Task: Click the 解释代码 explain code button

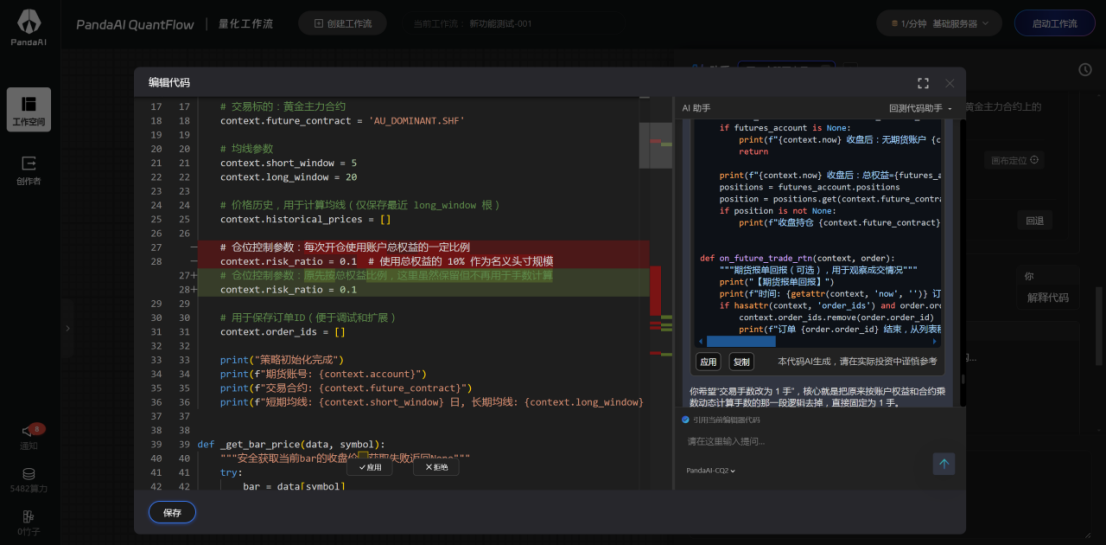Action: (1048, 298)
